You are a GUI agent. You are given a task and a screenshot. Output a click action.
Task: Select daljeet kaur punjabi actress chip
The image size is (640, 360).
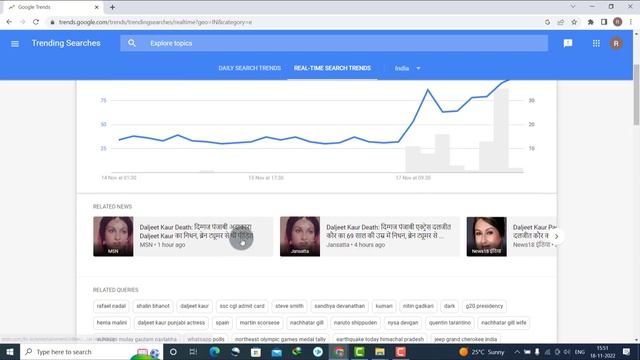[x=171, y=323]
